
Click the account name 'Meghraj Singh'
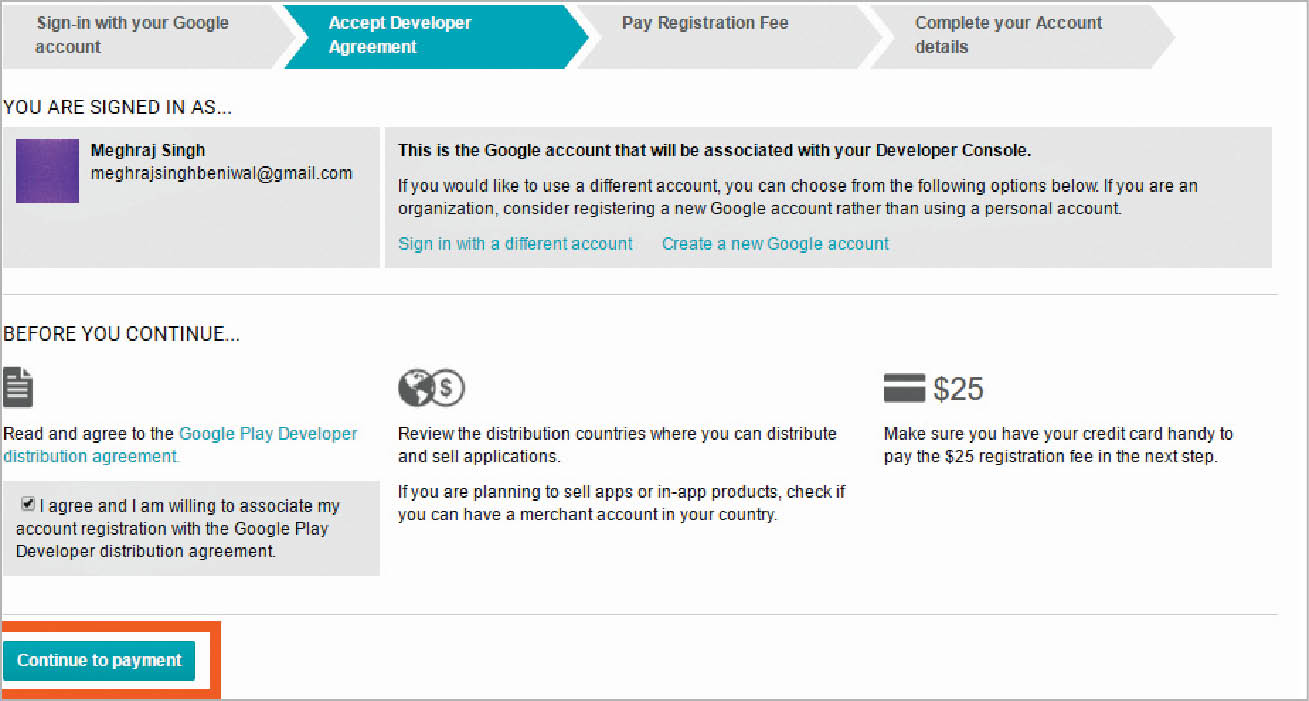click(x=148, y=150)
